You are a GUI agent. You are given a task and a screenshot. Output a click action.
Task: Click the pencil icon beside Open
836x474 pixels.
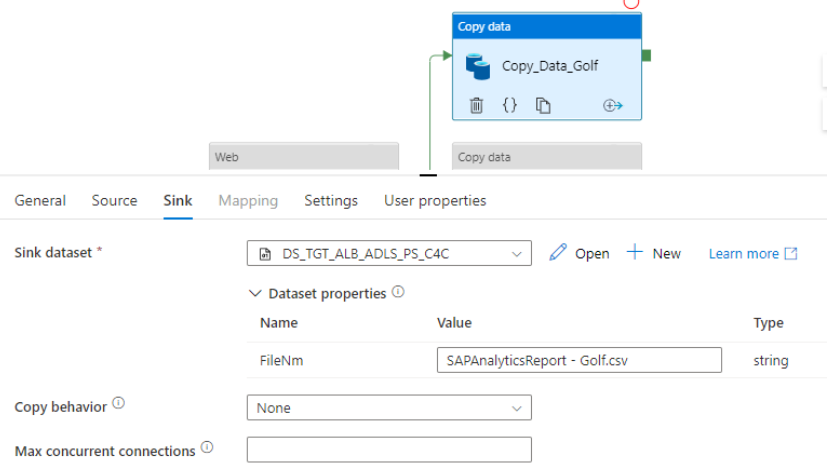tap(558, 252)
